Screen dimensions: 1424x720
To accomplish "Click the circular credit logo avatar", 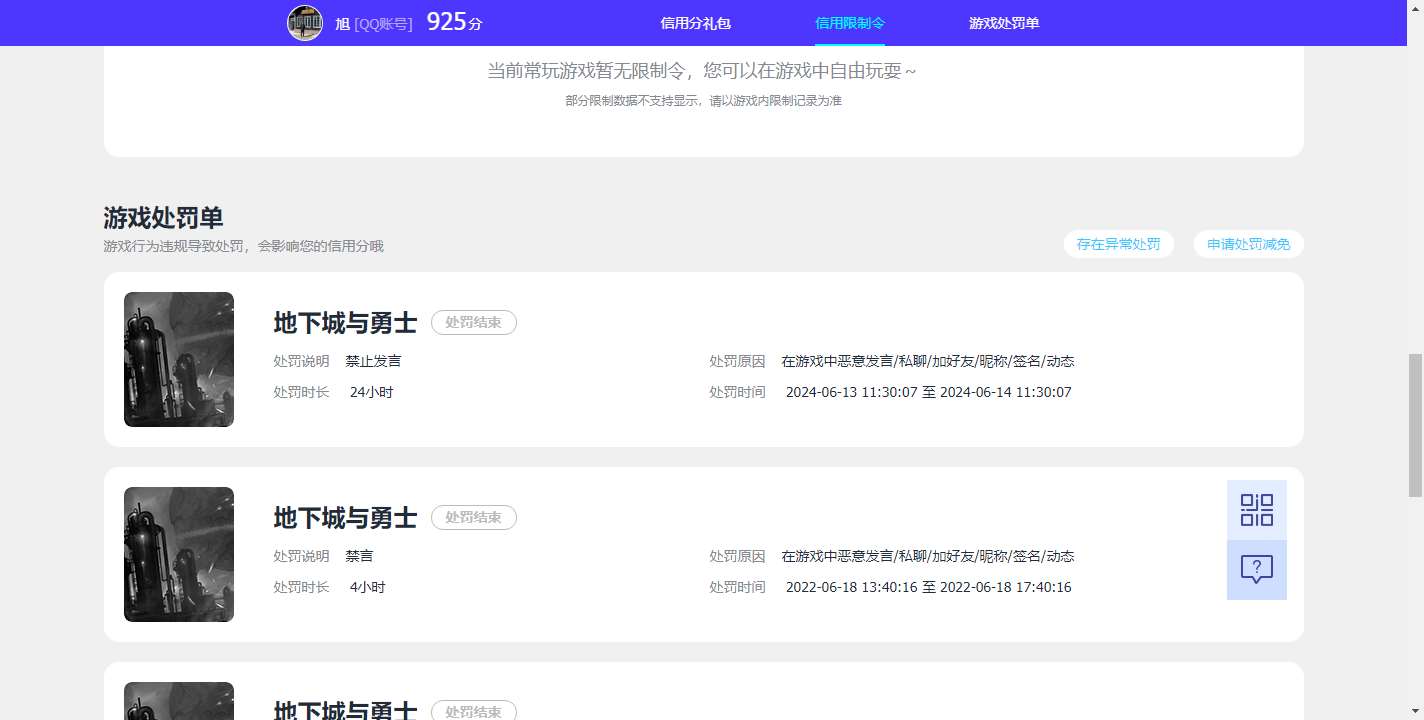I will 305,22.
